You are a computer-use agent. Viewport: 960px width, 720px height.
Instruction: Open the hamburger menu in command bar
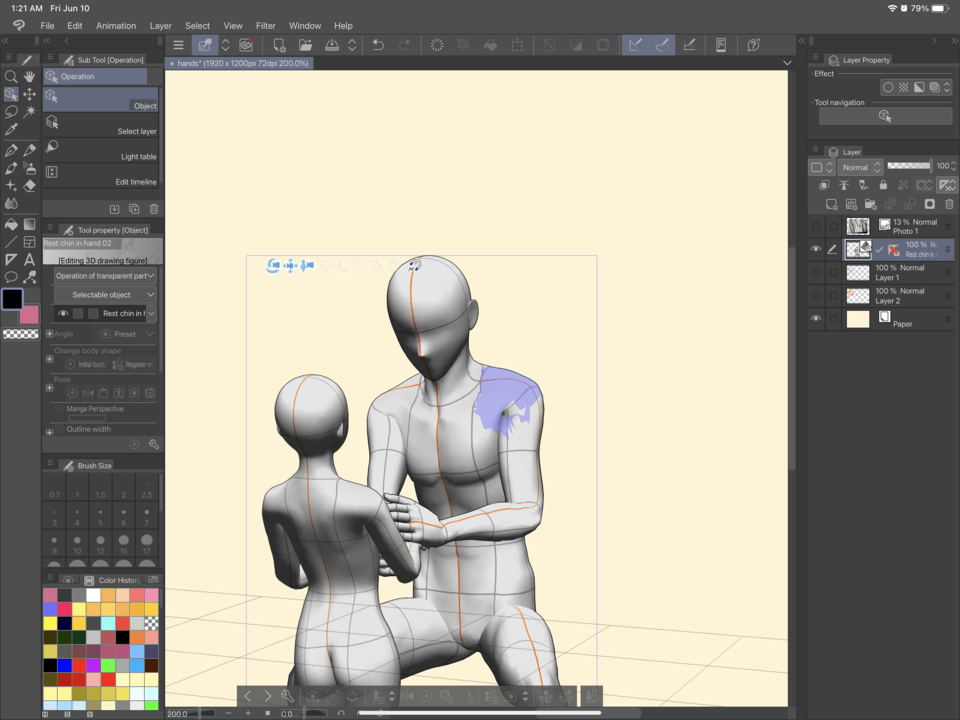point(178,45)
